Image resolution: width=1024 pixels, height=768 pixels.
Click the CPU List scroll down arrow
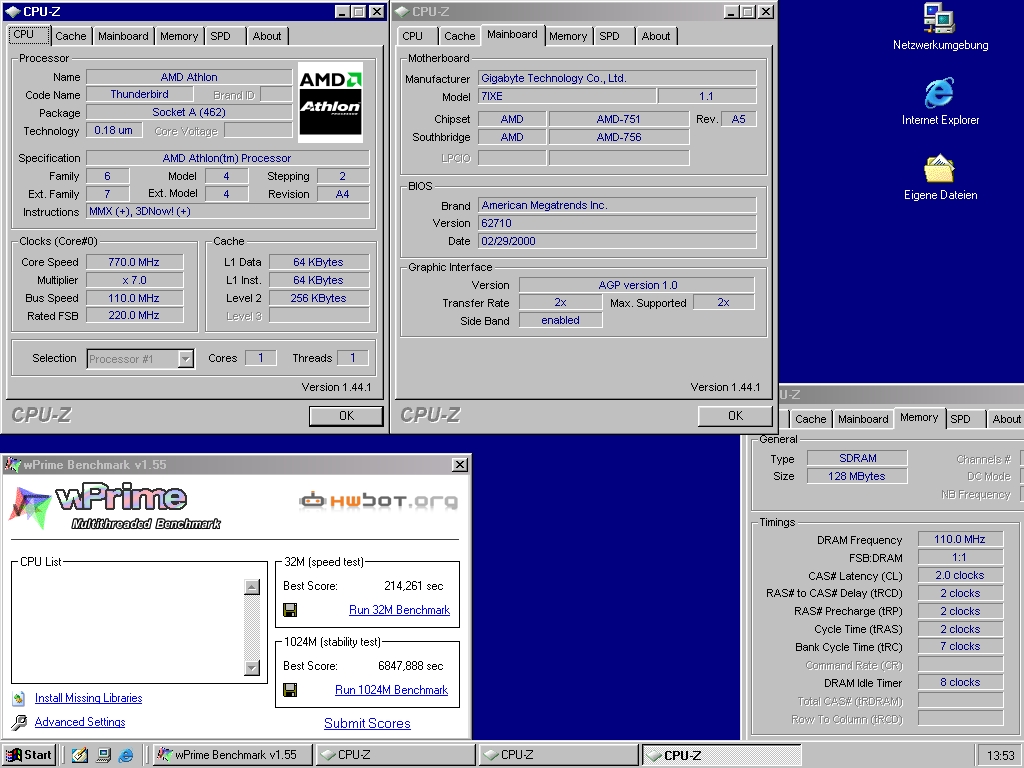(252, 667)
